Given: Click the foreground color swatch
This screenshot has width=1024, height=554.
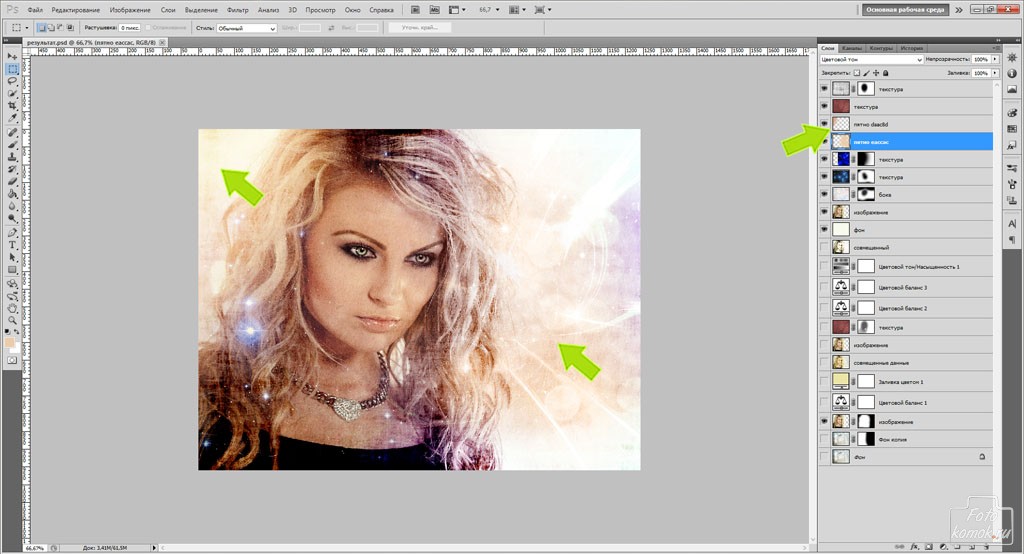Looking at the screenshot, I should pos(10,343).
